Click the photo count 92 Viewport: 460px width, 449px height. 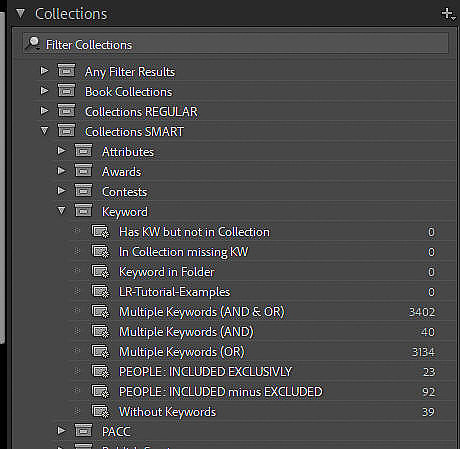coord(429,392)
